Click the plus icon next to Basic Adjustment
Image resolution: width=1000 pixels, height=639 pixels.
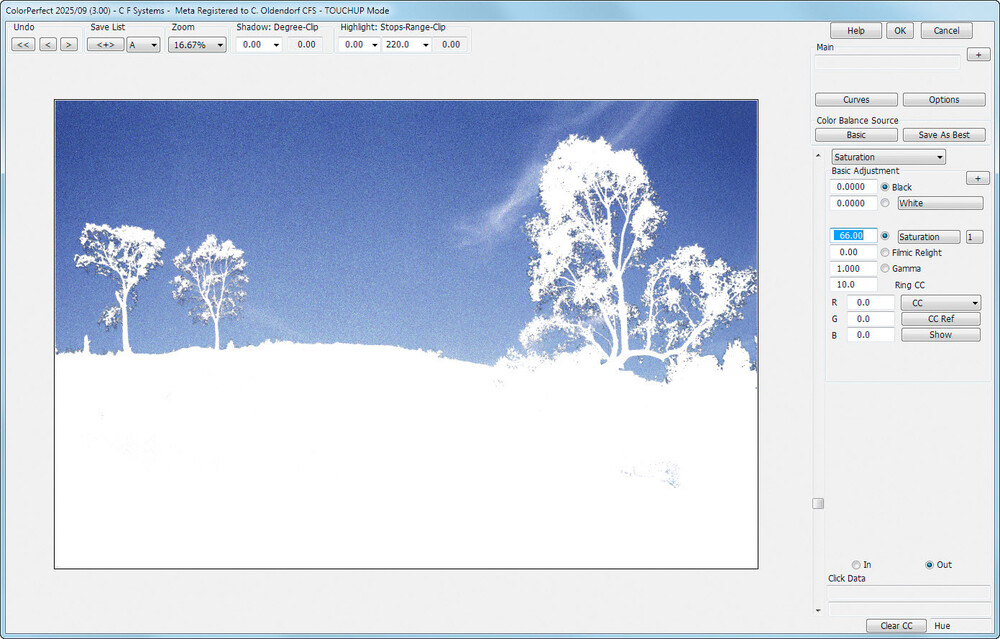click(978, 177)
